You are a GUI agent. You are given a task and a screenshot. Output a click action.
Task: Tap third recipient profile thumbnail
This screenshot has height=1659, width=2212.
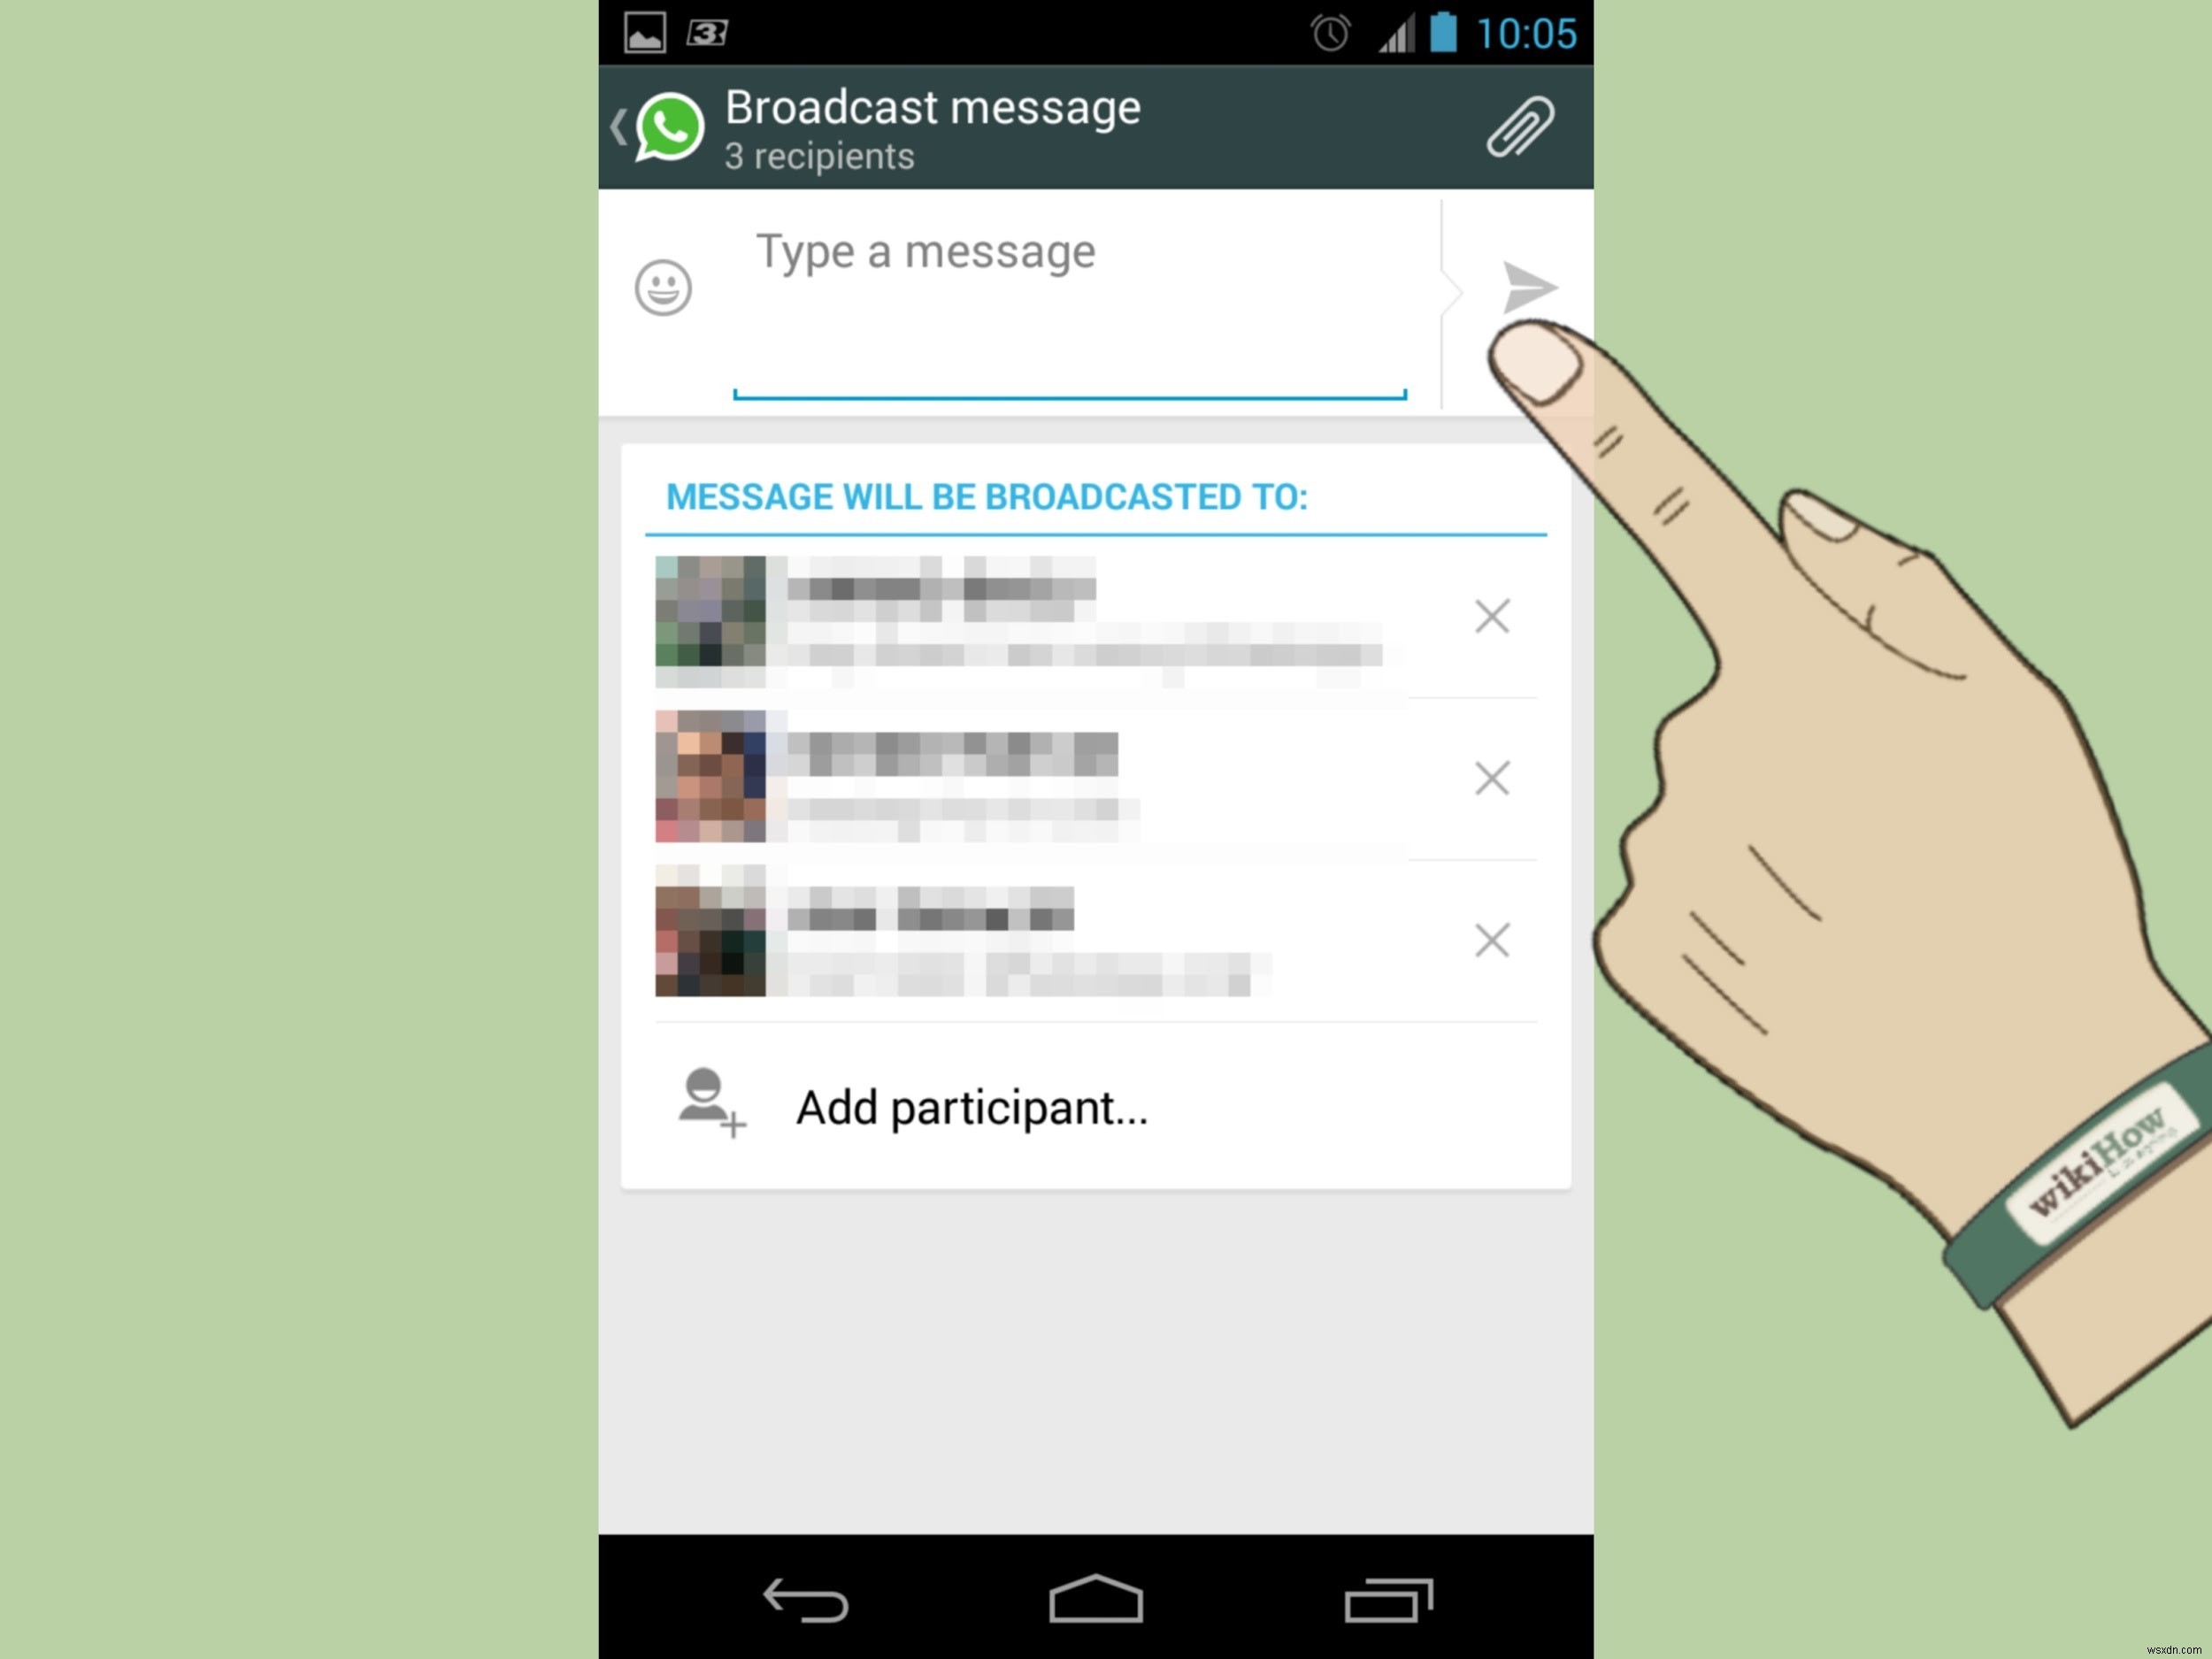point(707,936)
